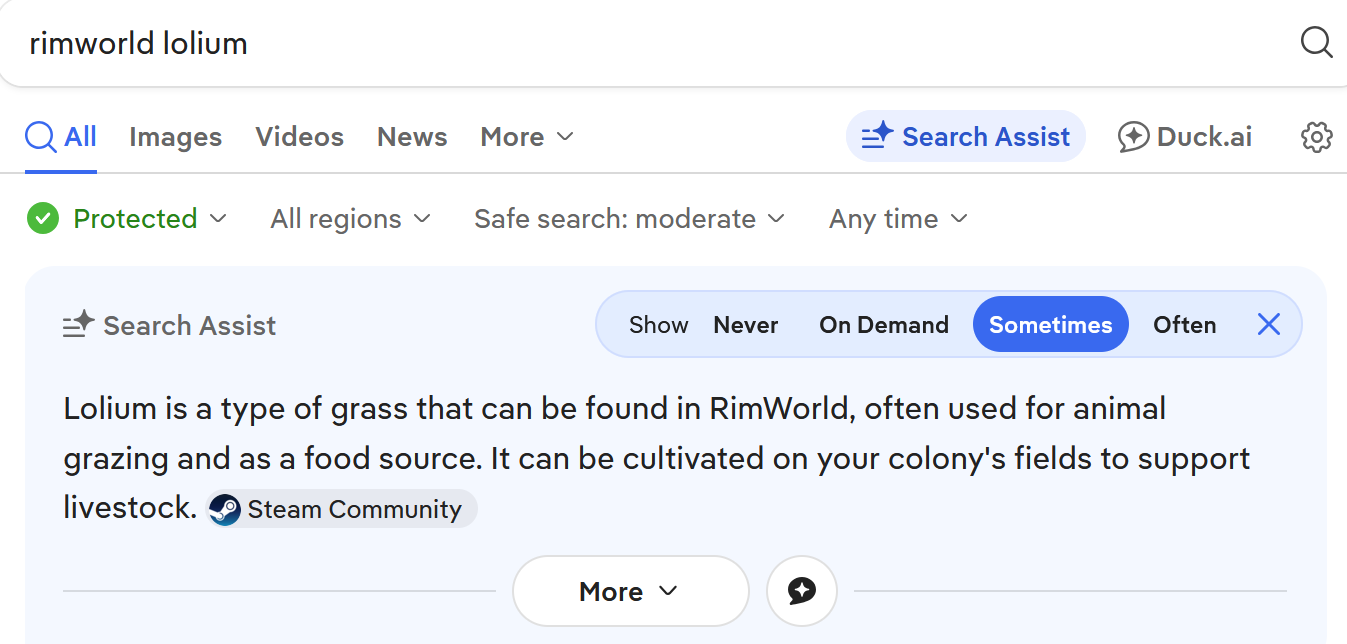Click the Search Assist panel heading
This screenshot has height=644, width=1347.
coord(169,325)
